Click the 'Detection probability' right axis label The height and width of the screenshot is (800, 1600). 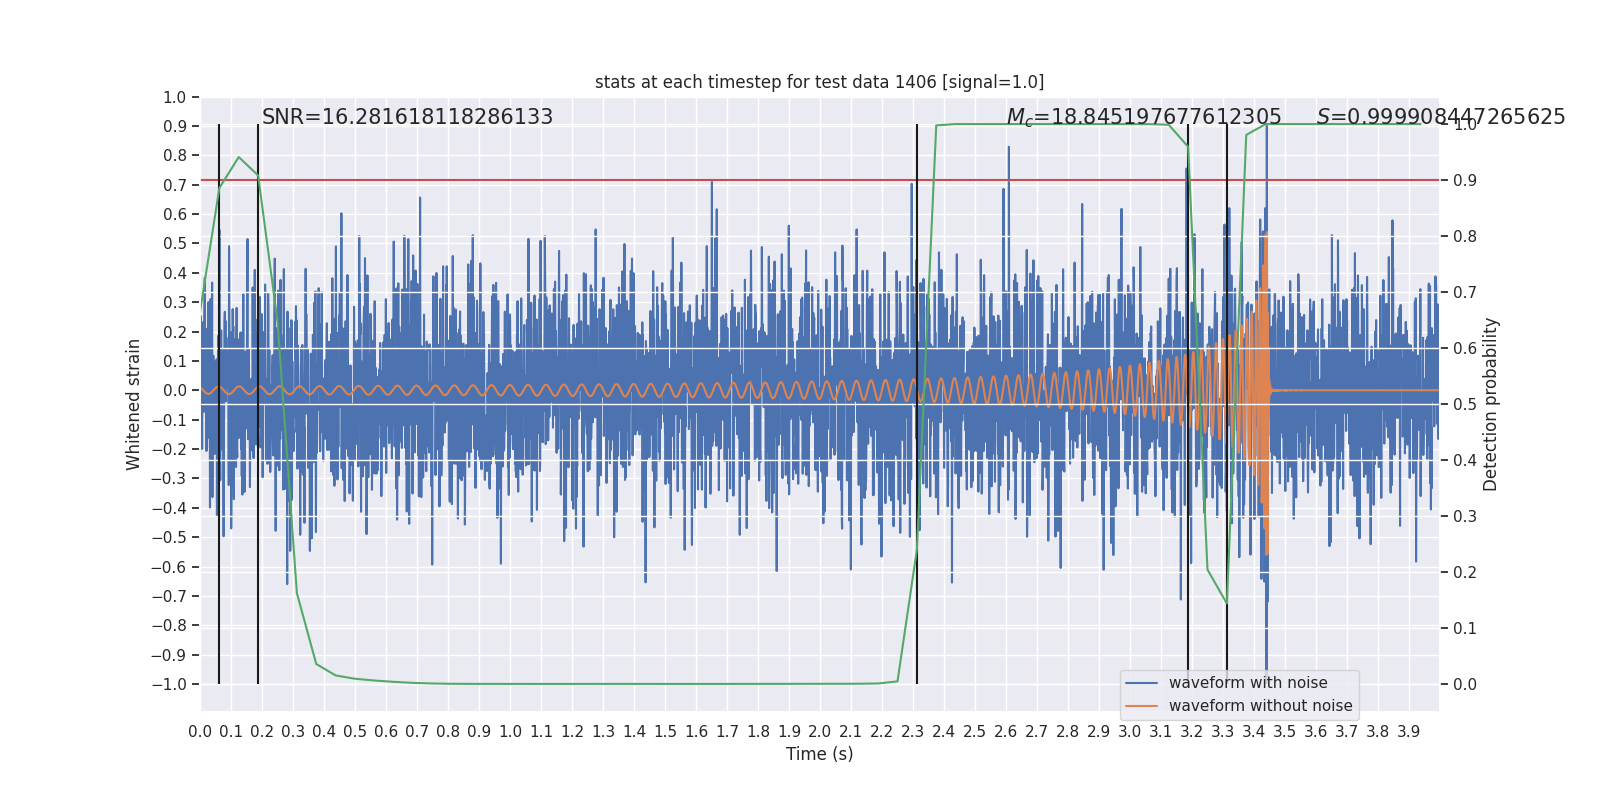1491,404
